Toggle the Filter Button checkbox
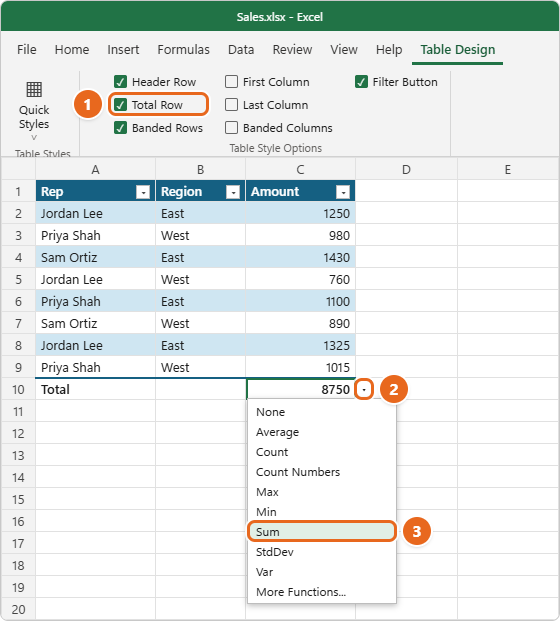This screenshot has width=560, height=621. (x=361, y=82)
